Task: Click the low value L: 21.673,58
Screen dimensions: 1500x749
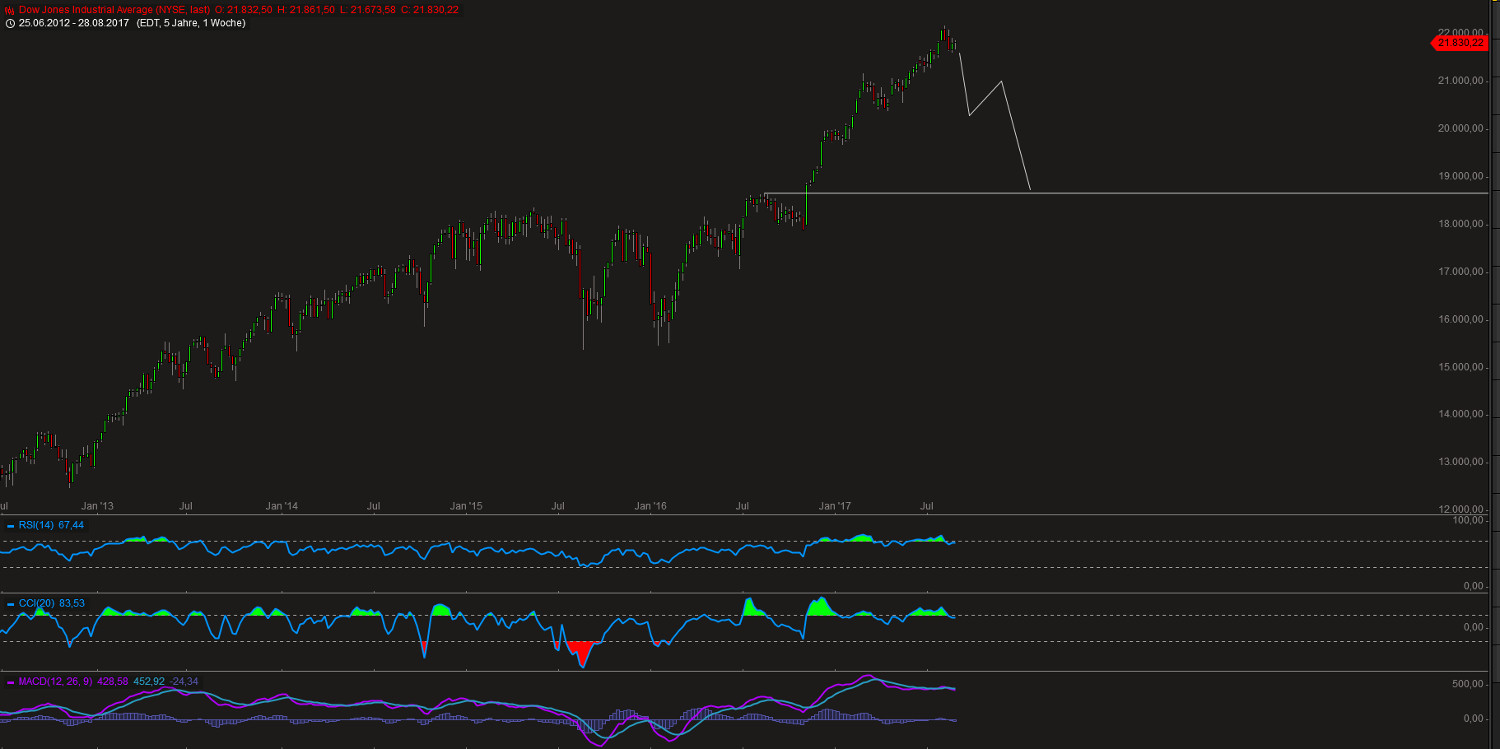Action: (x=367, y=9)
